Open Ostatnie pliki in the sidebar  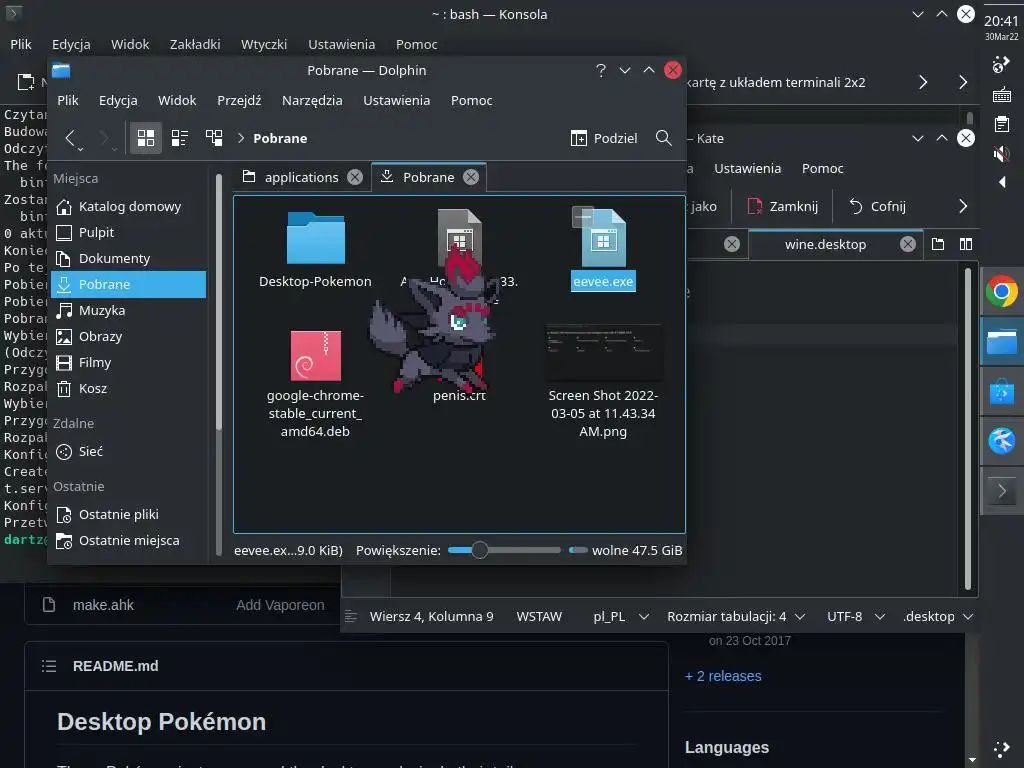(129, 515)
